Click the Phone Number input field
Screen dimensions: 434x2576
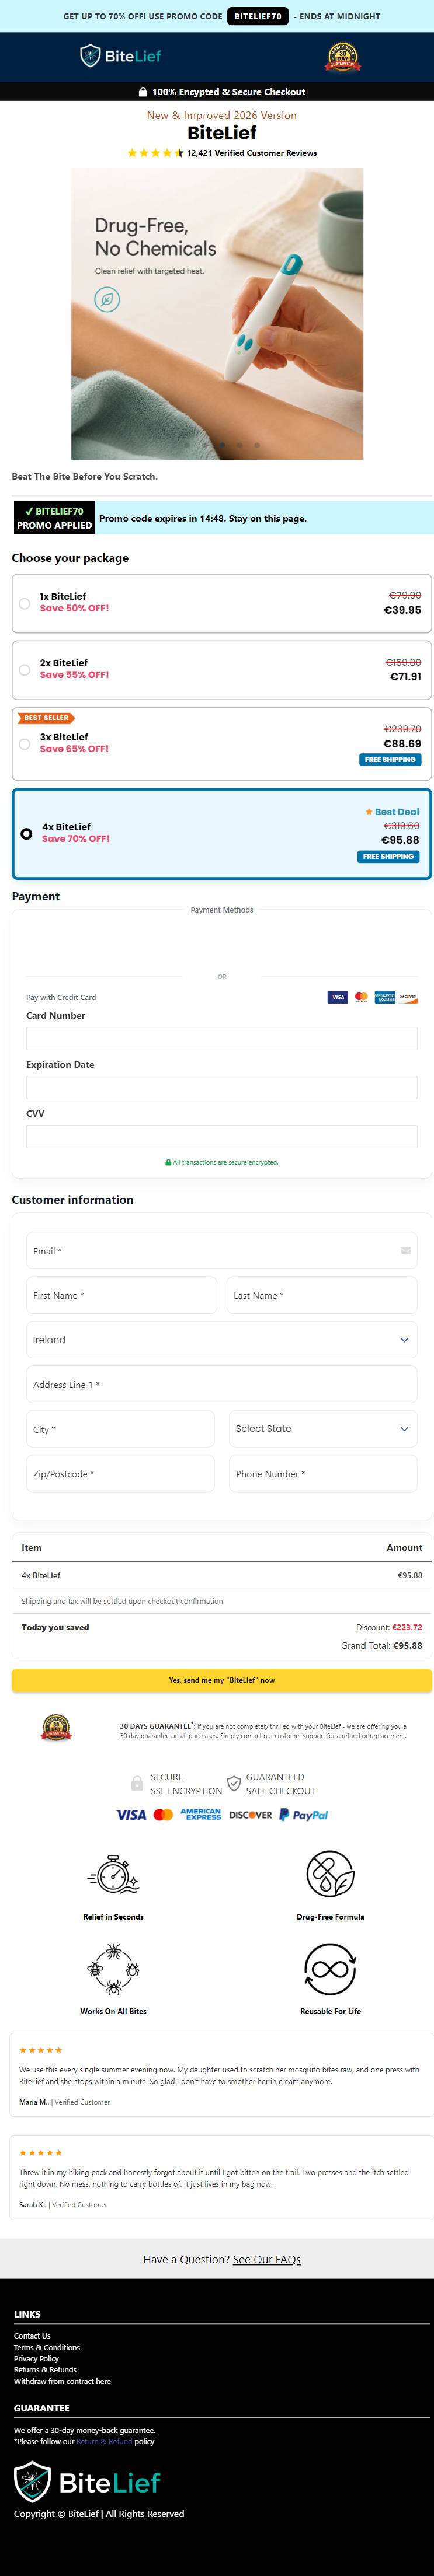[323, 1473]
